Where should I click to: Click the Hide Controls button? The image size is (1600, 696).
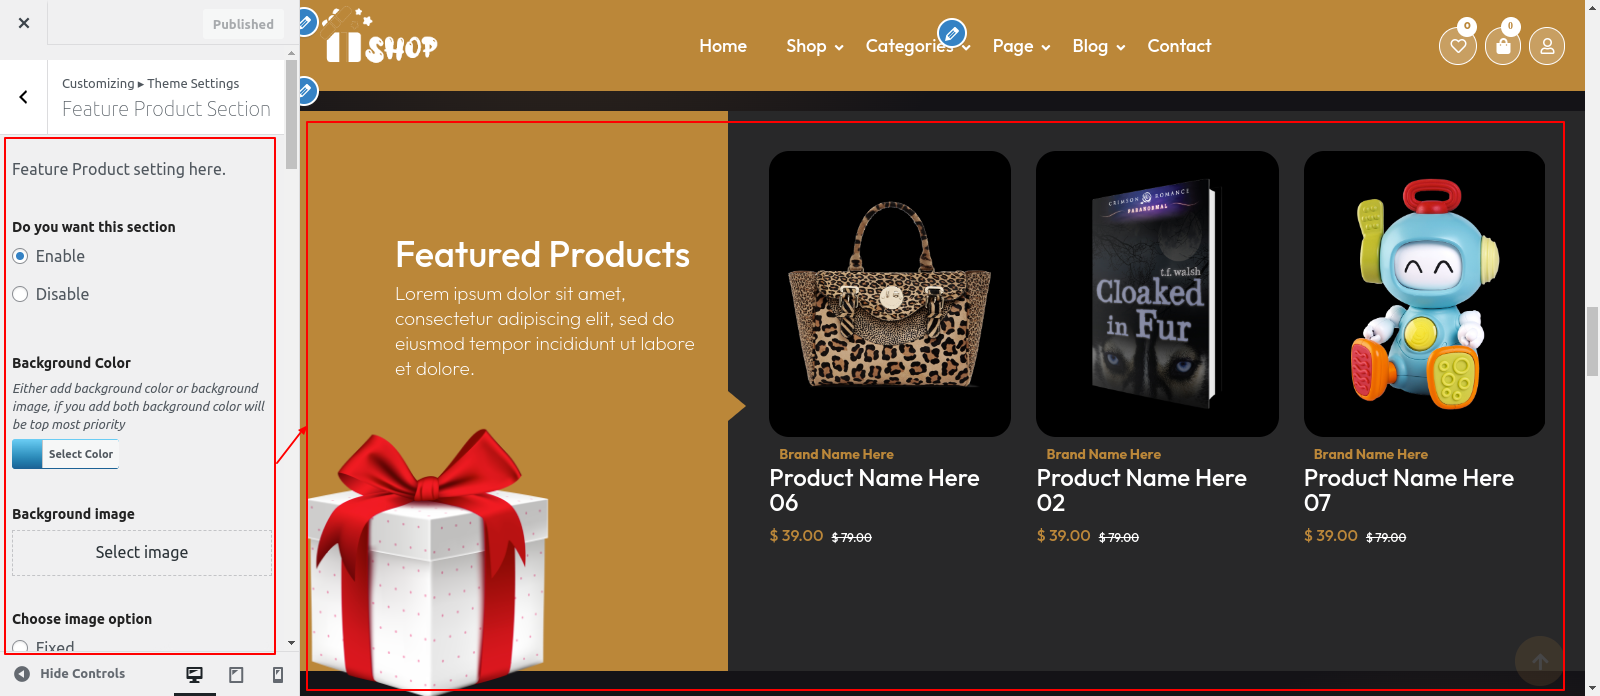click(x=70, y=674)
